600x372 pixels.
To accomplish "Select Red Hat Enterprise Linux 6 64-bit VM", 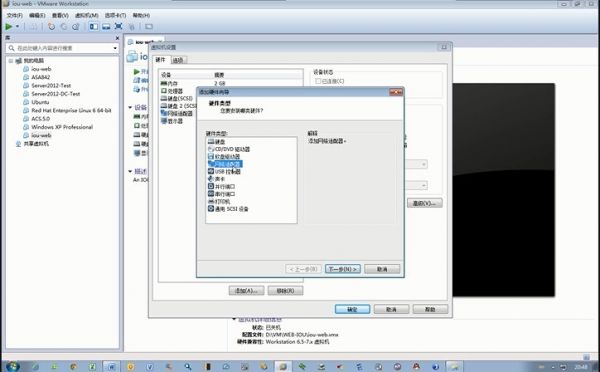I will [71, 110].
